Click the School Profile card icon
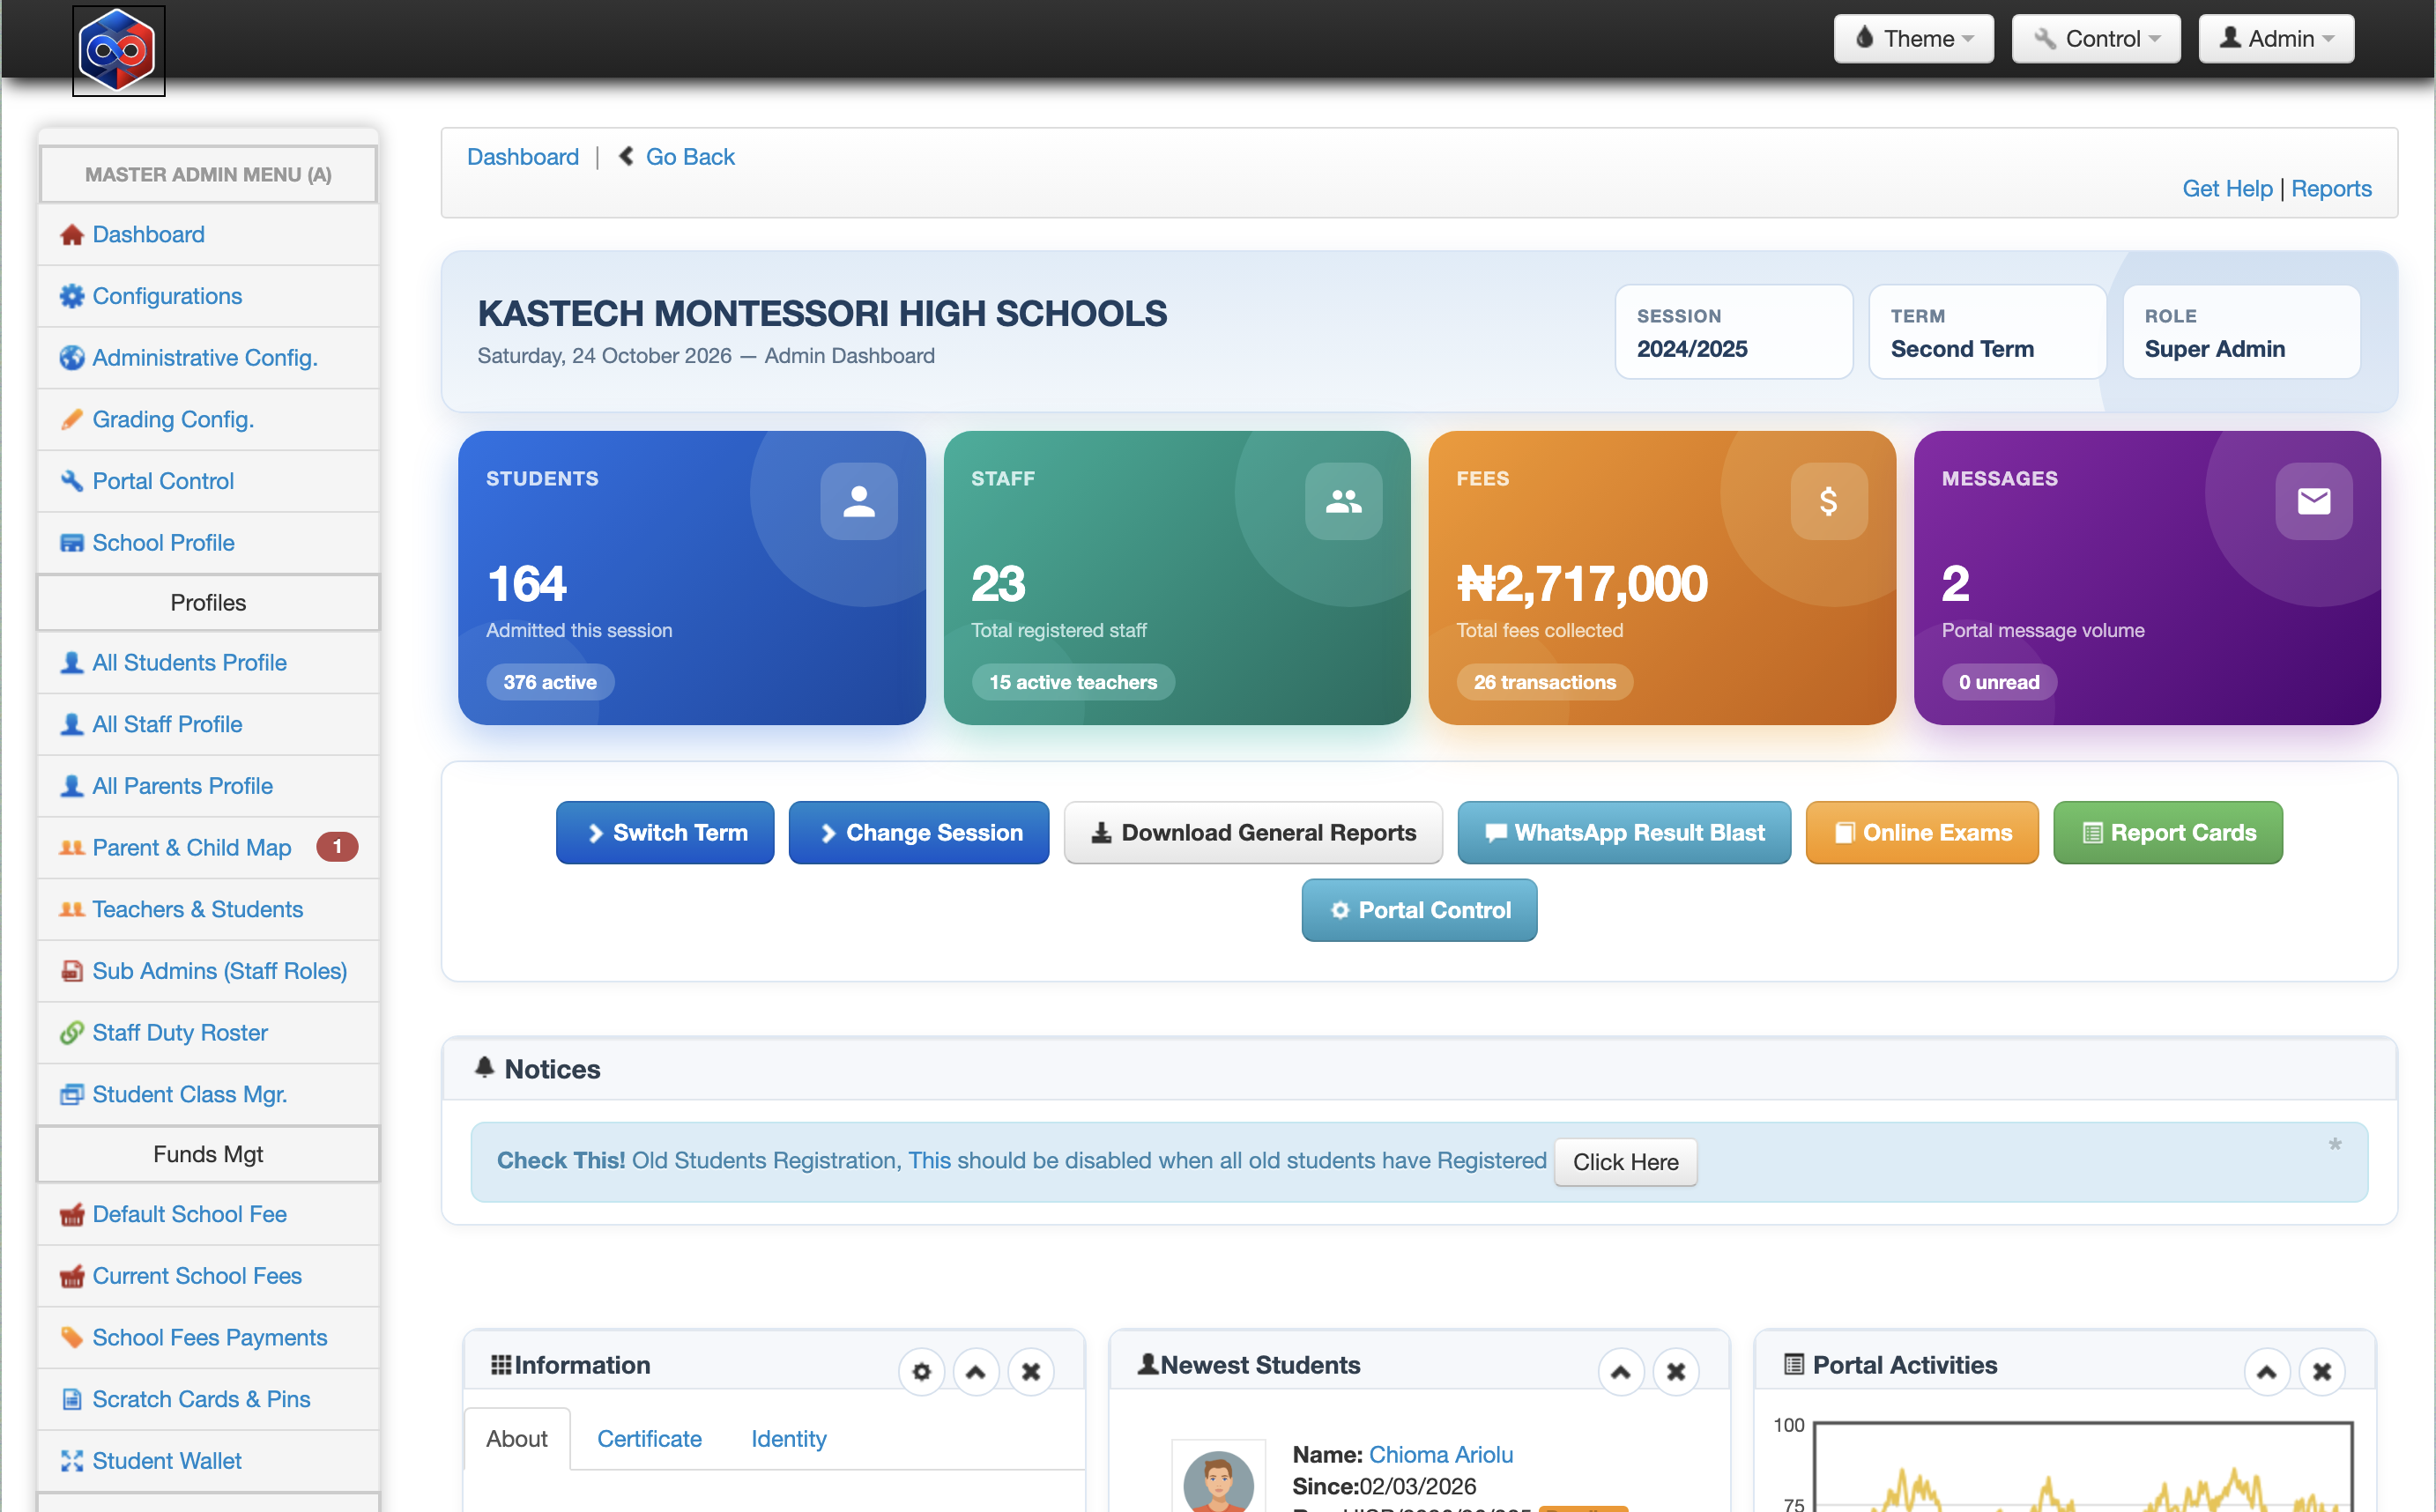Screen dimensions: 2436x1512 tap(71, 543)
